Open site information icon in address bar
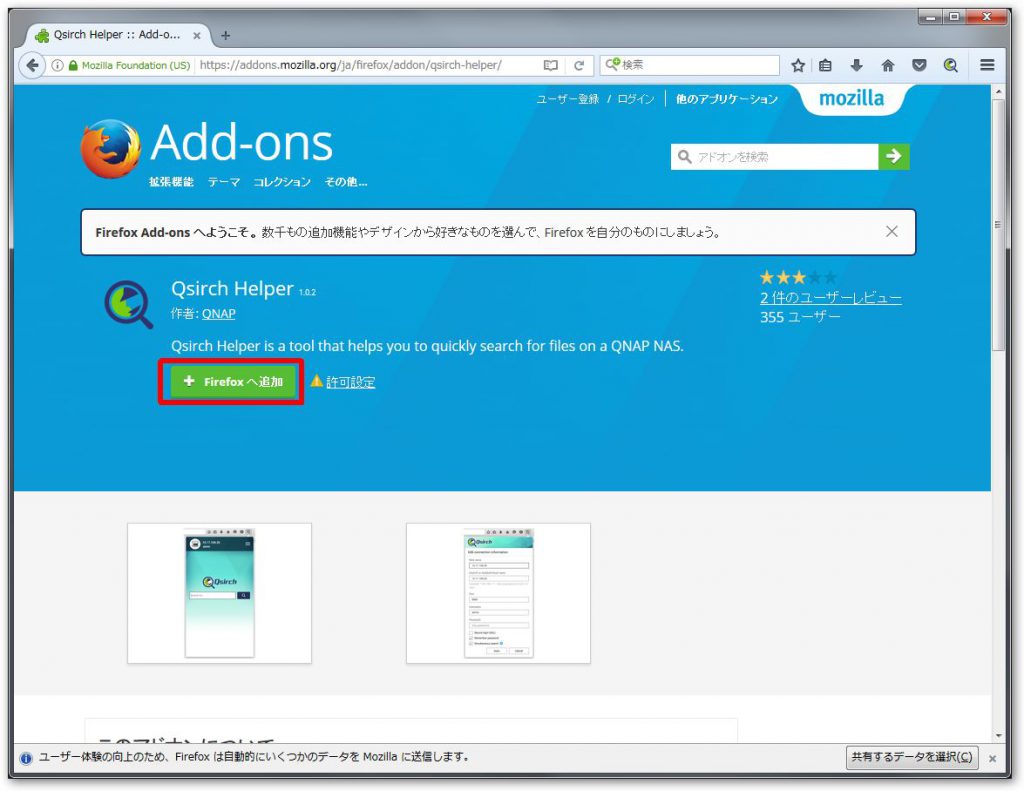The width and height of the screenshot is (1024, 791). point(57,65)
